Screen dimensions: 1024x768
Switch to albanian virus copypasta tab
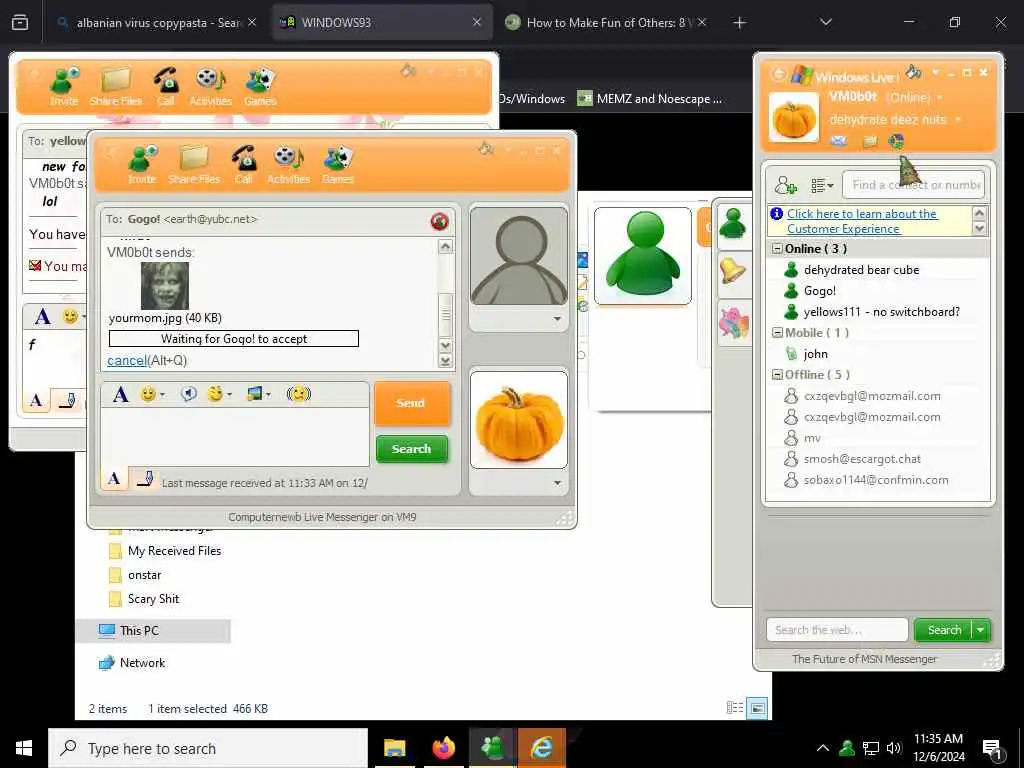(157, 22)
